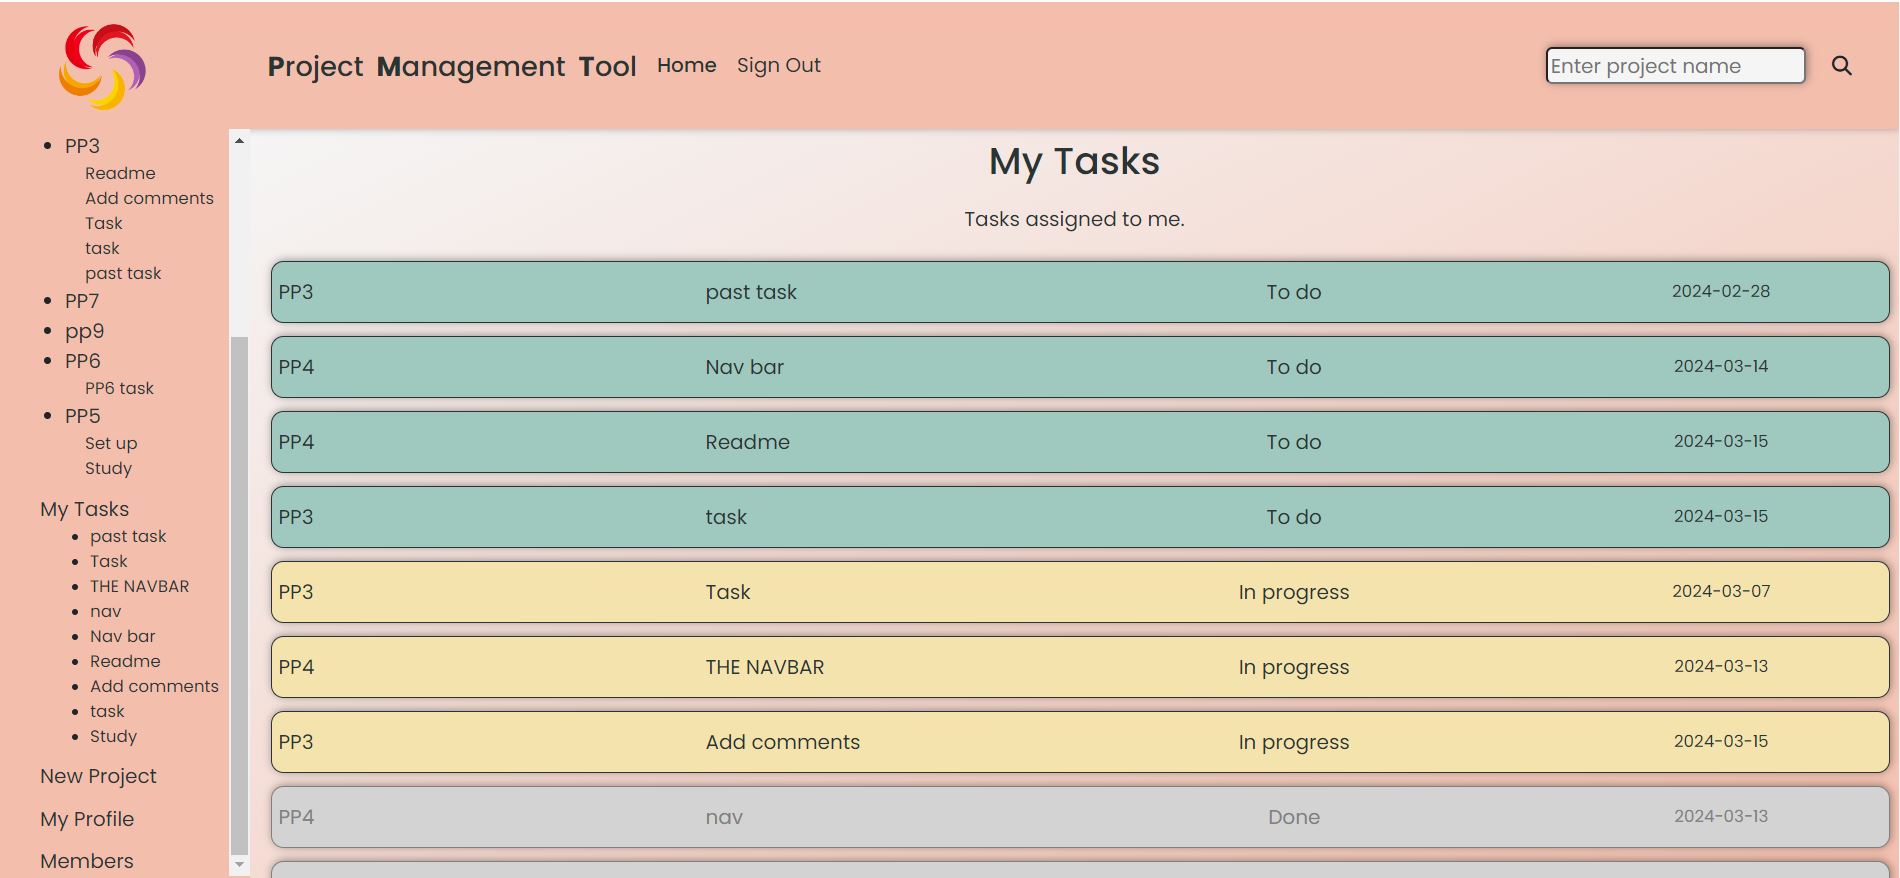
Task: Select THE NAVBAR in My Tasks list
Action: coord(139,586)
